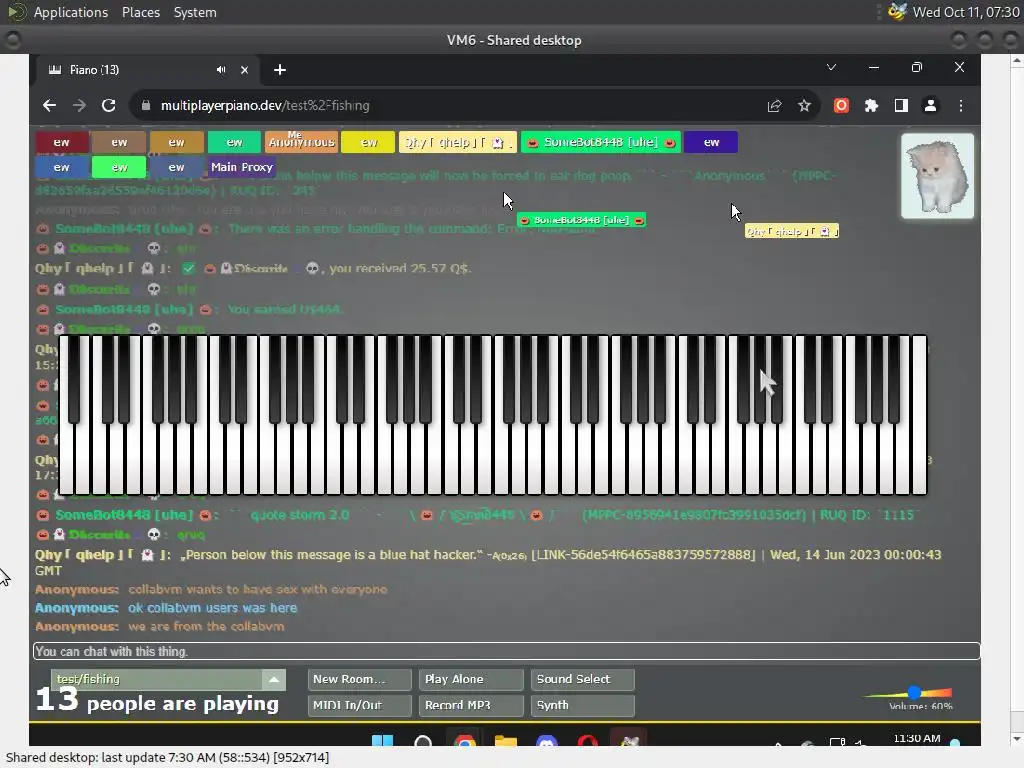1024x768 pixels.
Task: Click the chat message input field
Action: tap(506, 651)
